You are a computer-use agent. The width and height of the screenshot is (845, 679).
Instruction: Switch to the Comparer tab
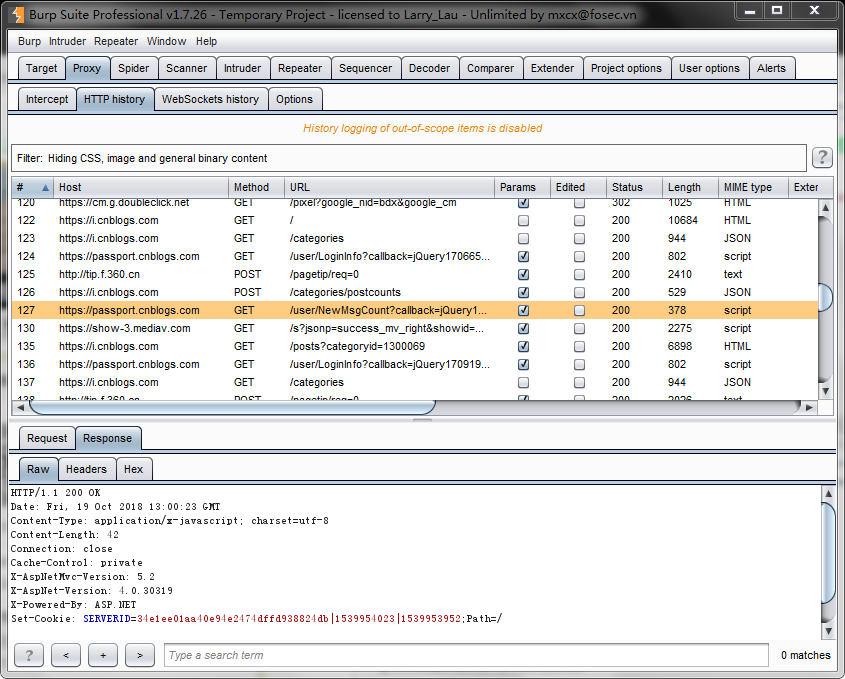490,68
